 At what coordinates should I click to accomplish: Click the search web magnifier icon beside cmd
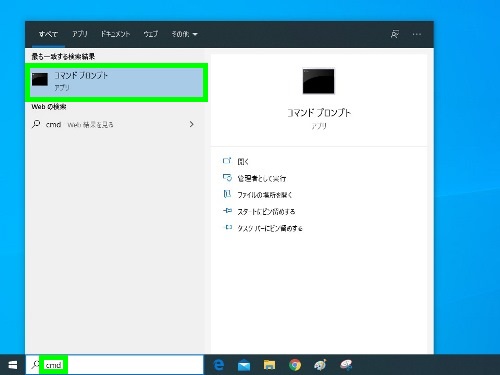pos(36,124)
